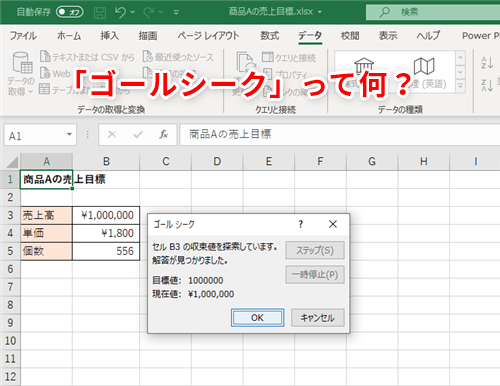The image size is (500, 386).
Task: Select the ¥1,800 cell
Action: pos(106,233)
